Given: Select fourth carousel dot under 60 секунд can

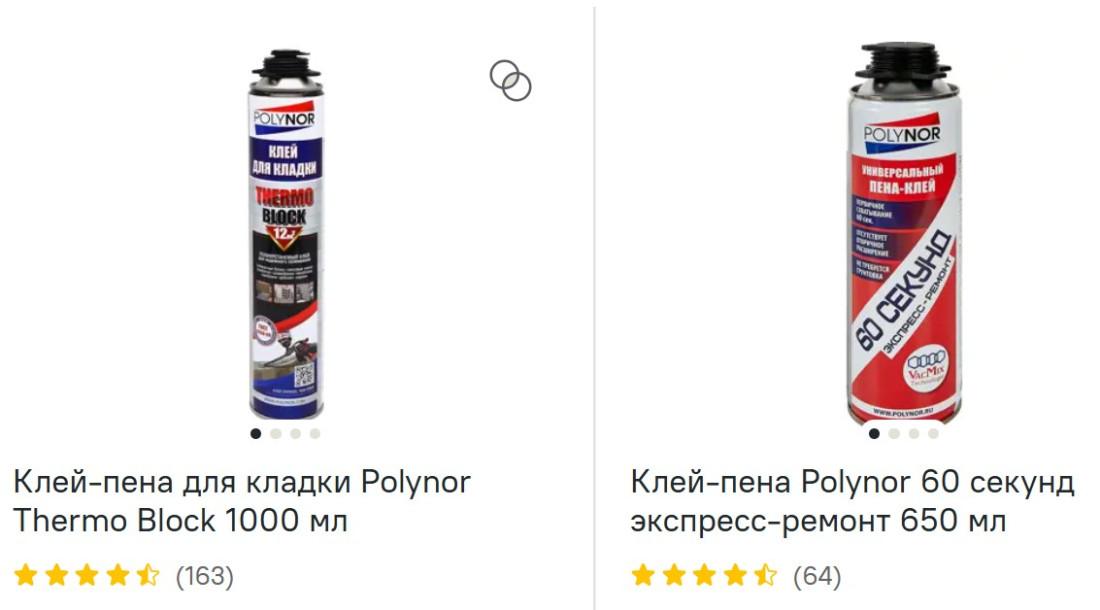Looking at the screenshot, I should (933, 433).
